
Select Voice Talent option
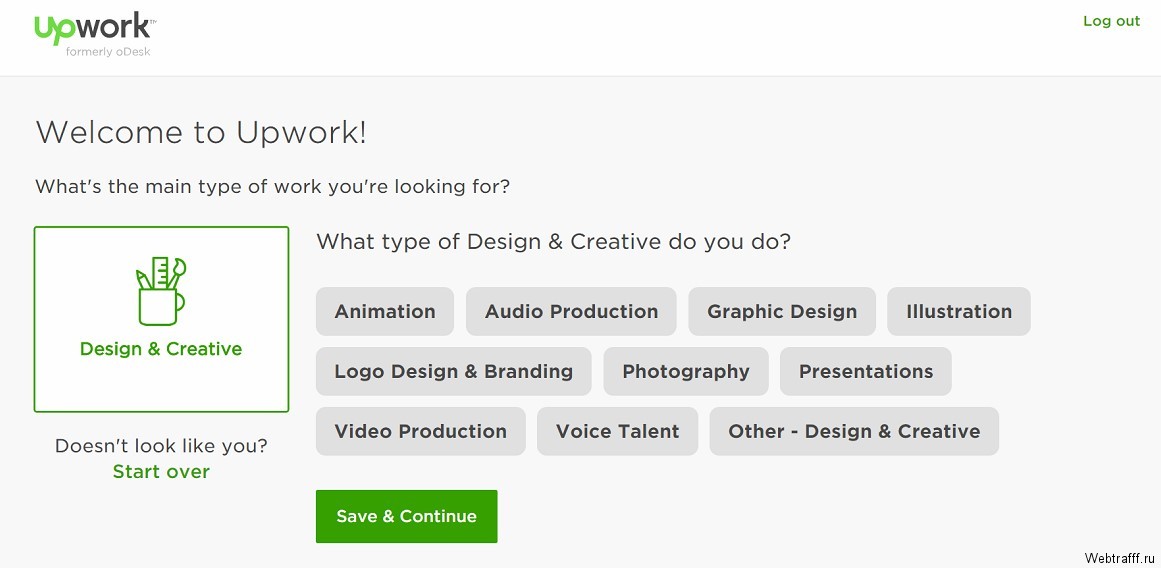tap(618, 431)
